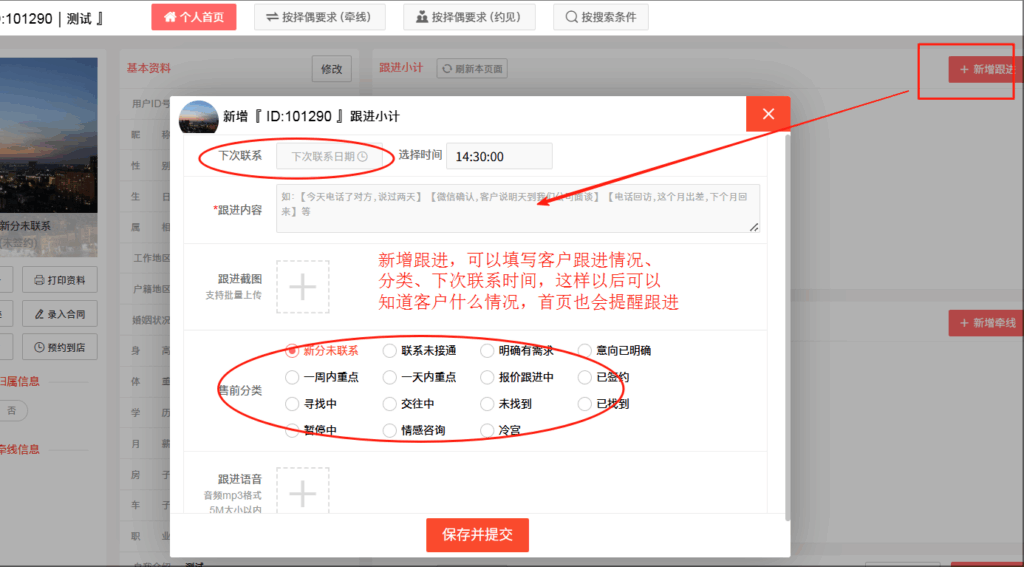Open the 下次联系日期 date picker
The height and width of the screenshot is (567, 1024).
point(329,157)
